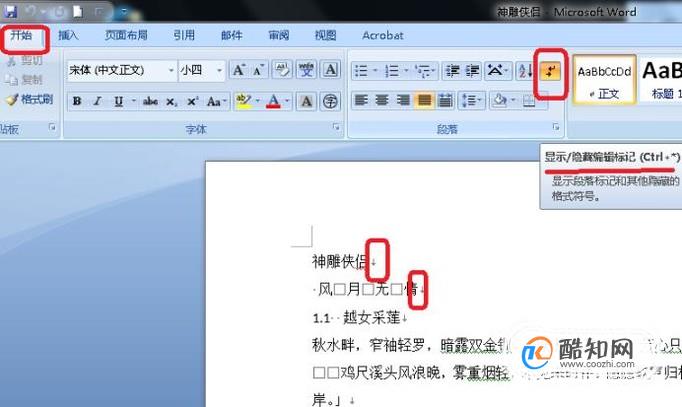The height and width of the screenshot is (407, 682).
Task: Click the align text right icon
Action: [403, 101]
